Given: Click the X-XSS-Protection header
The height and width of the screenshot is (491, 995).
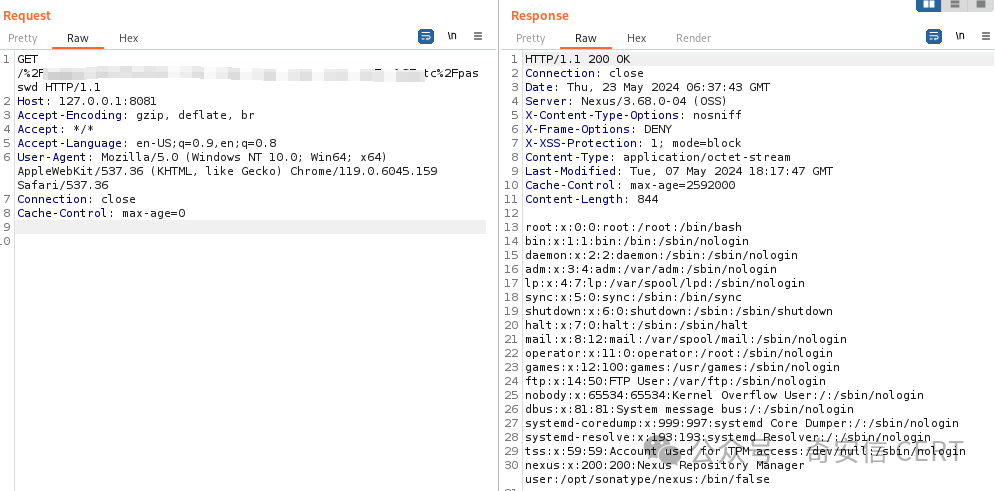Looking at the screenshot, I should 633,143.
